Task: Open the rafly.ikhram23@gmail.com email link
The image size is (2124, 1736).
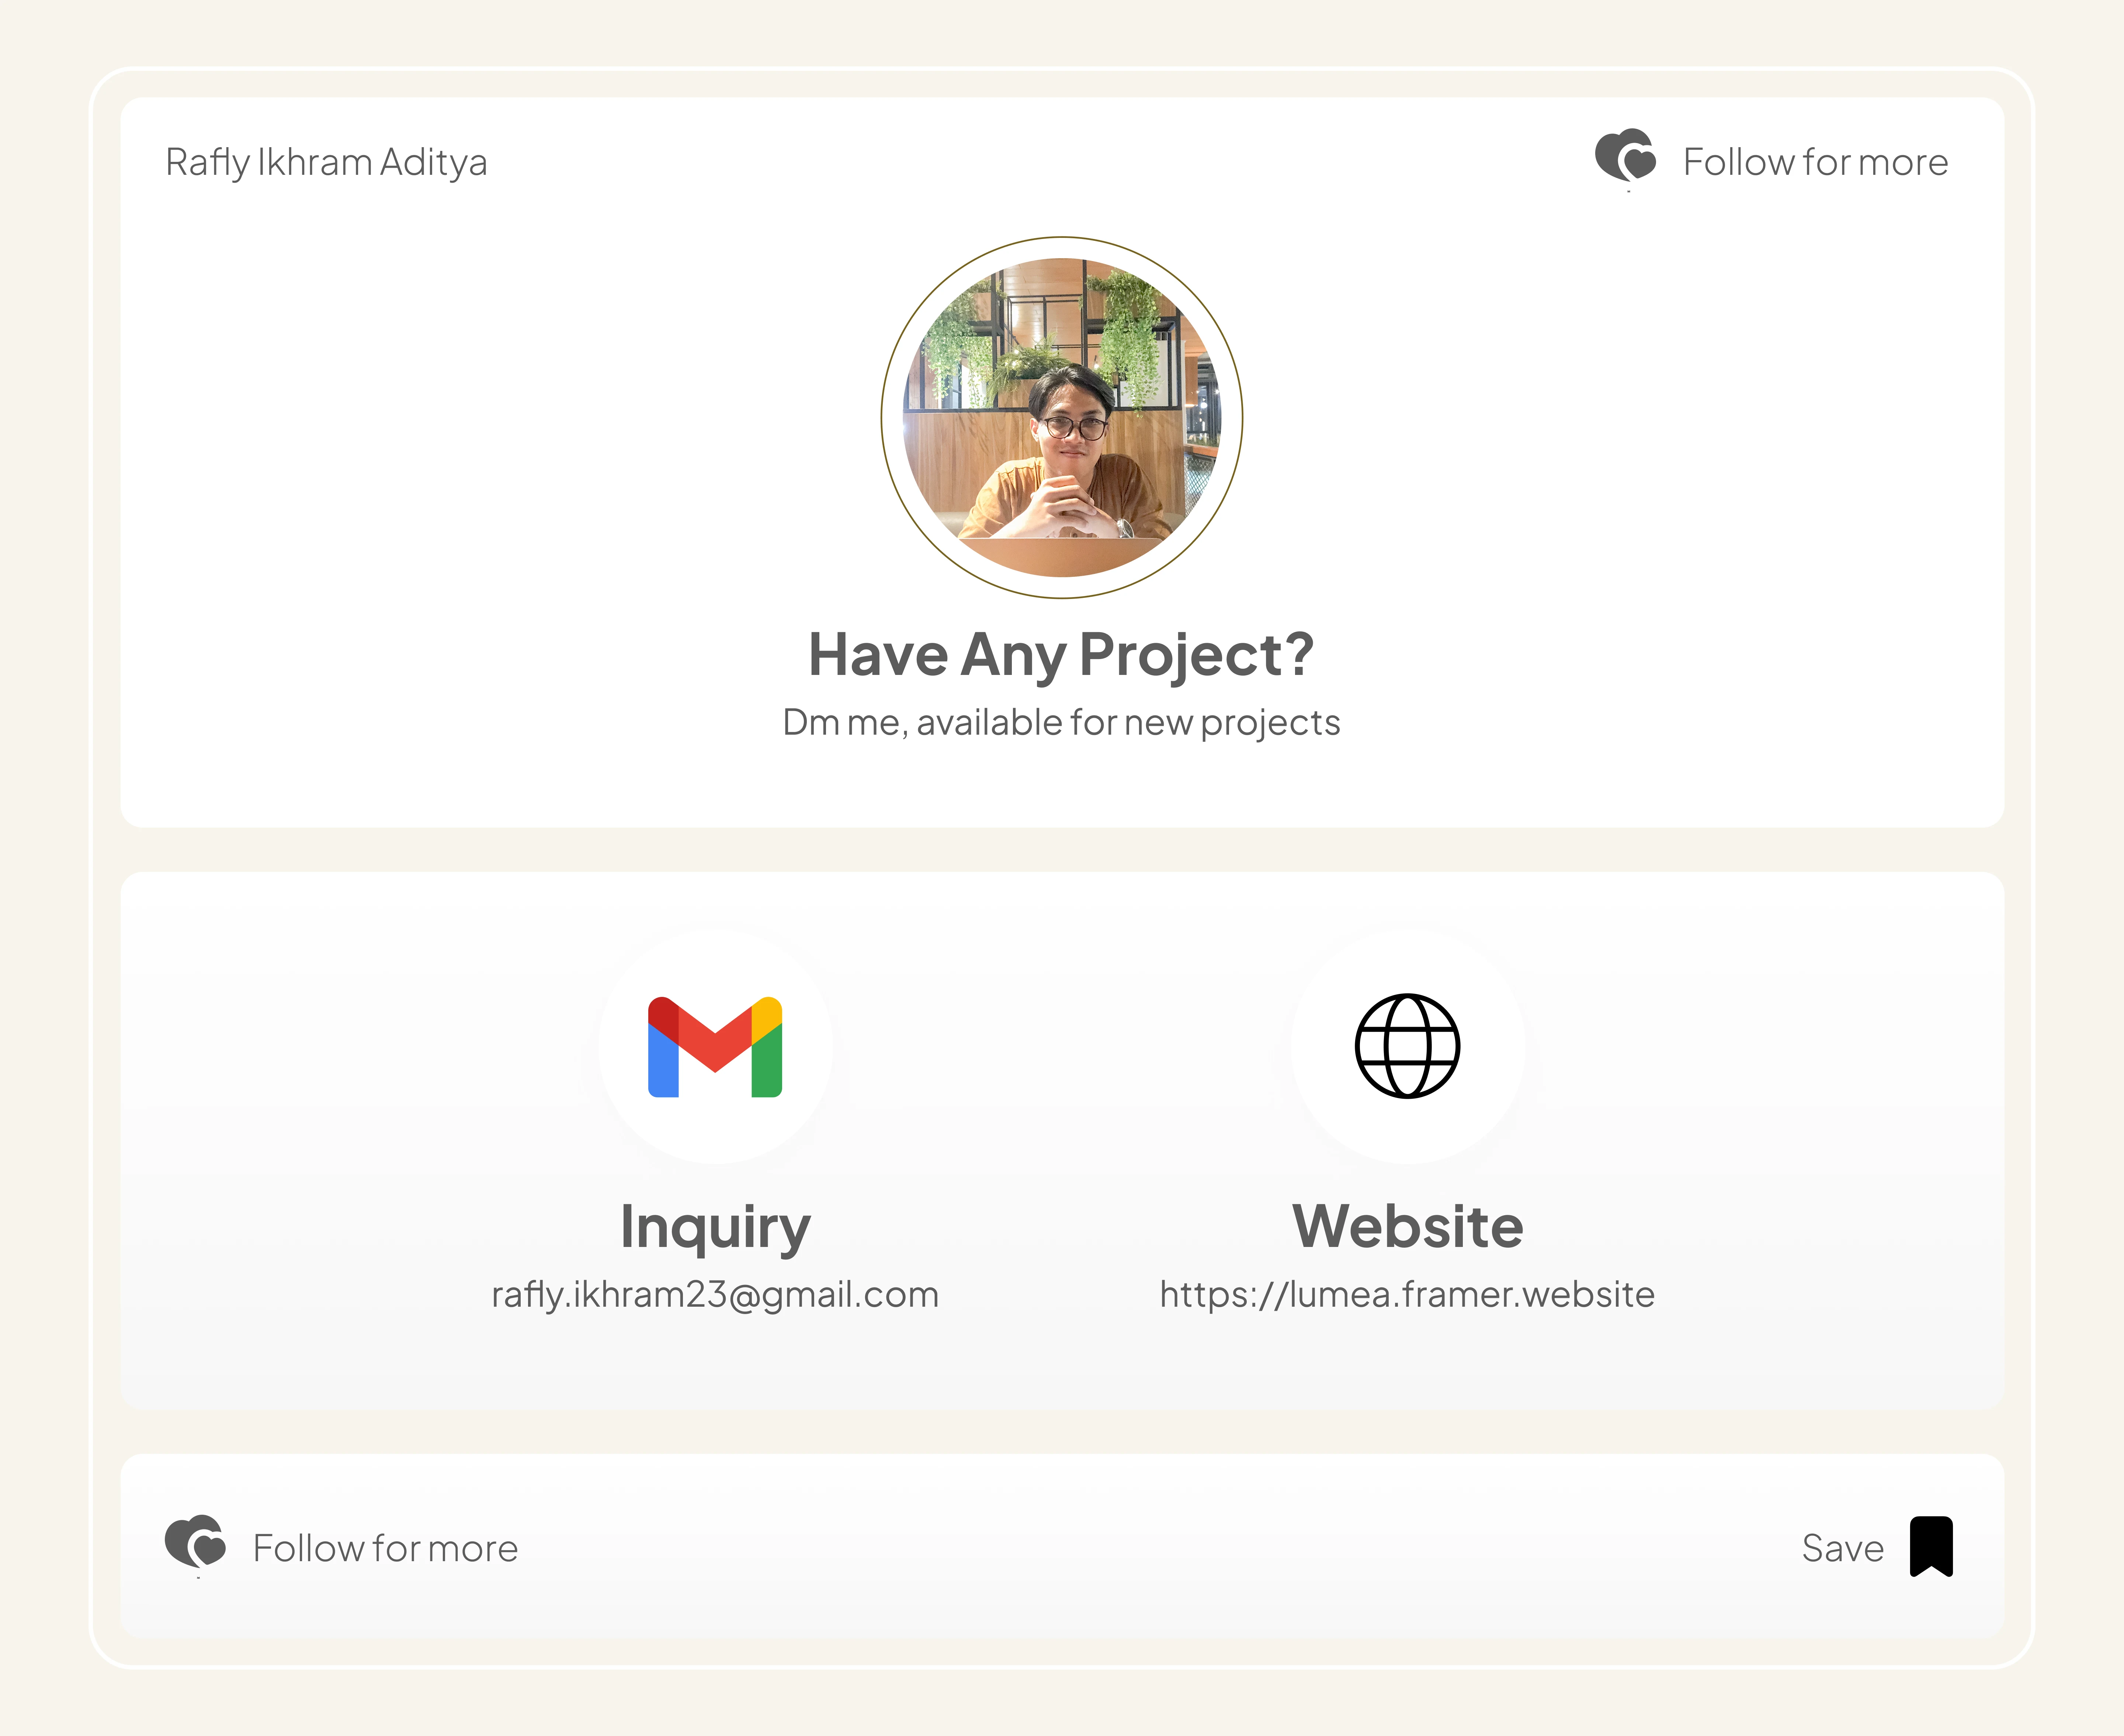Action: tap(715, 1294)
